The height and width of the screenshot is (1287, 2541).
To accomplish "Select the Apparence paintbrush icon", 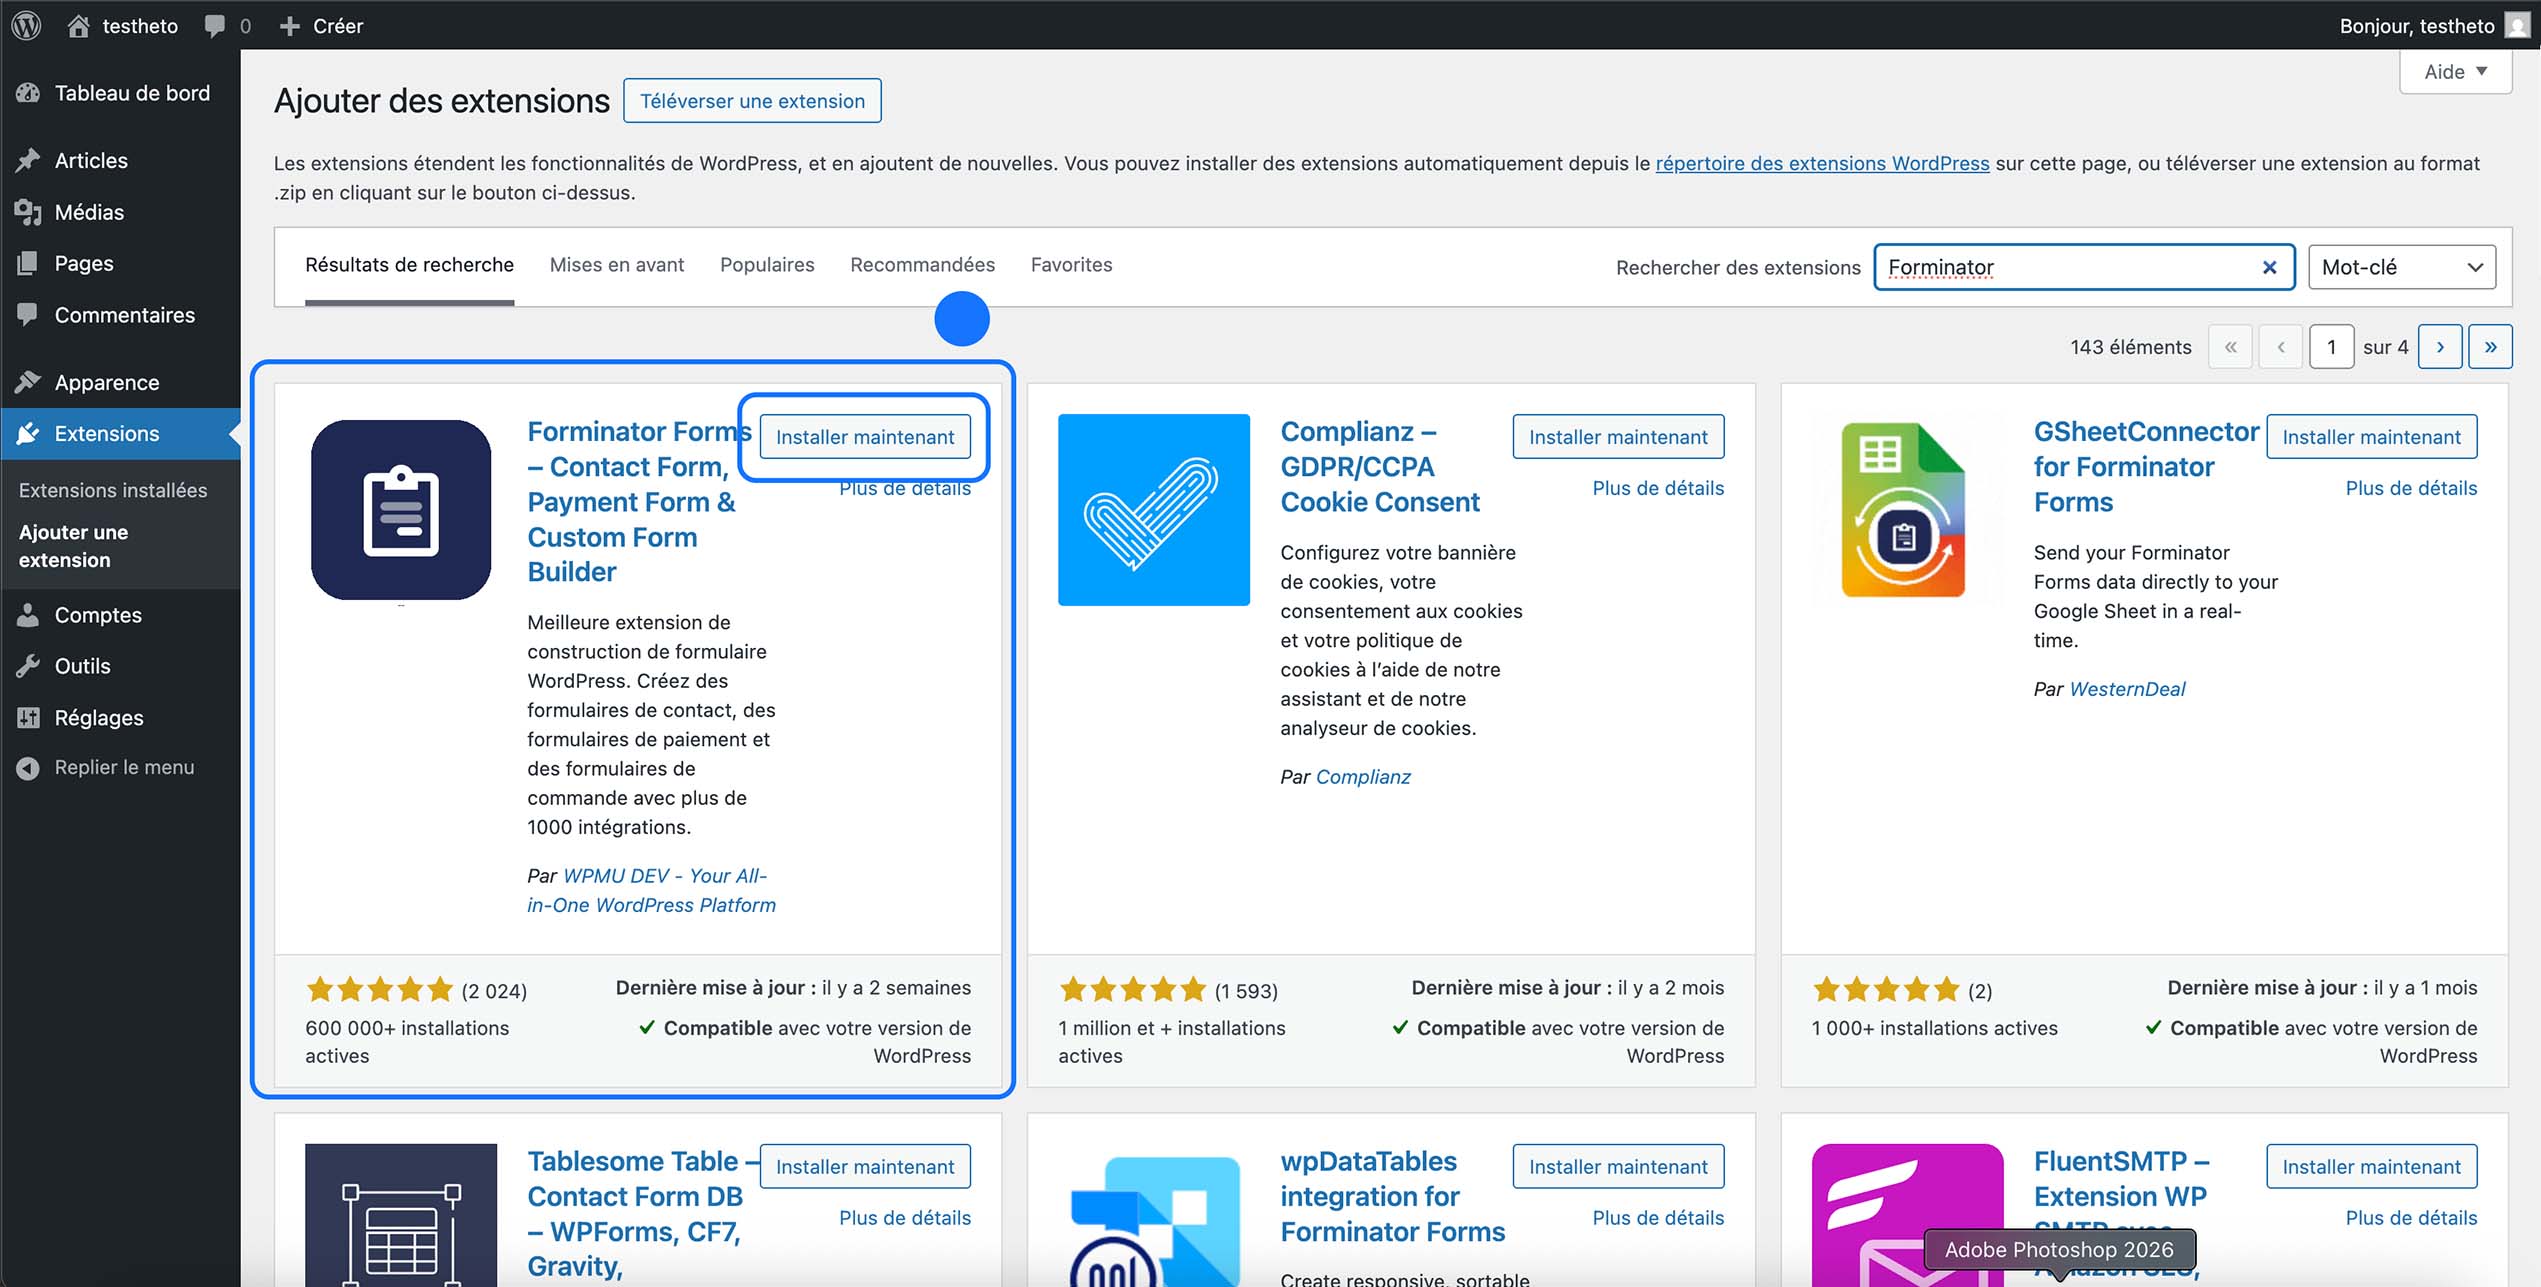I will tap(29, 382).
